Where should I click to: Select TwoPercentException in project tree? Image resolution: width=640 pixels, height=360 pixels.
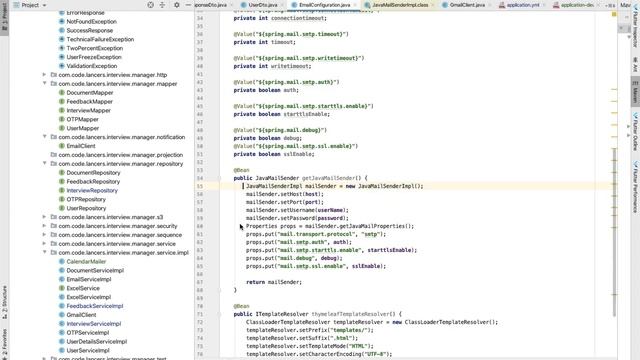(94, 48)
